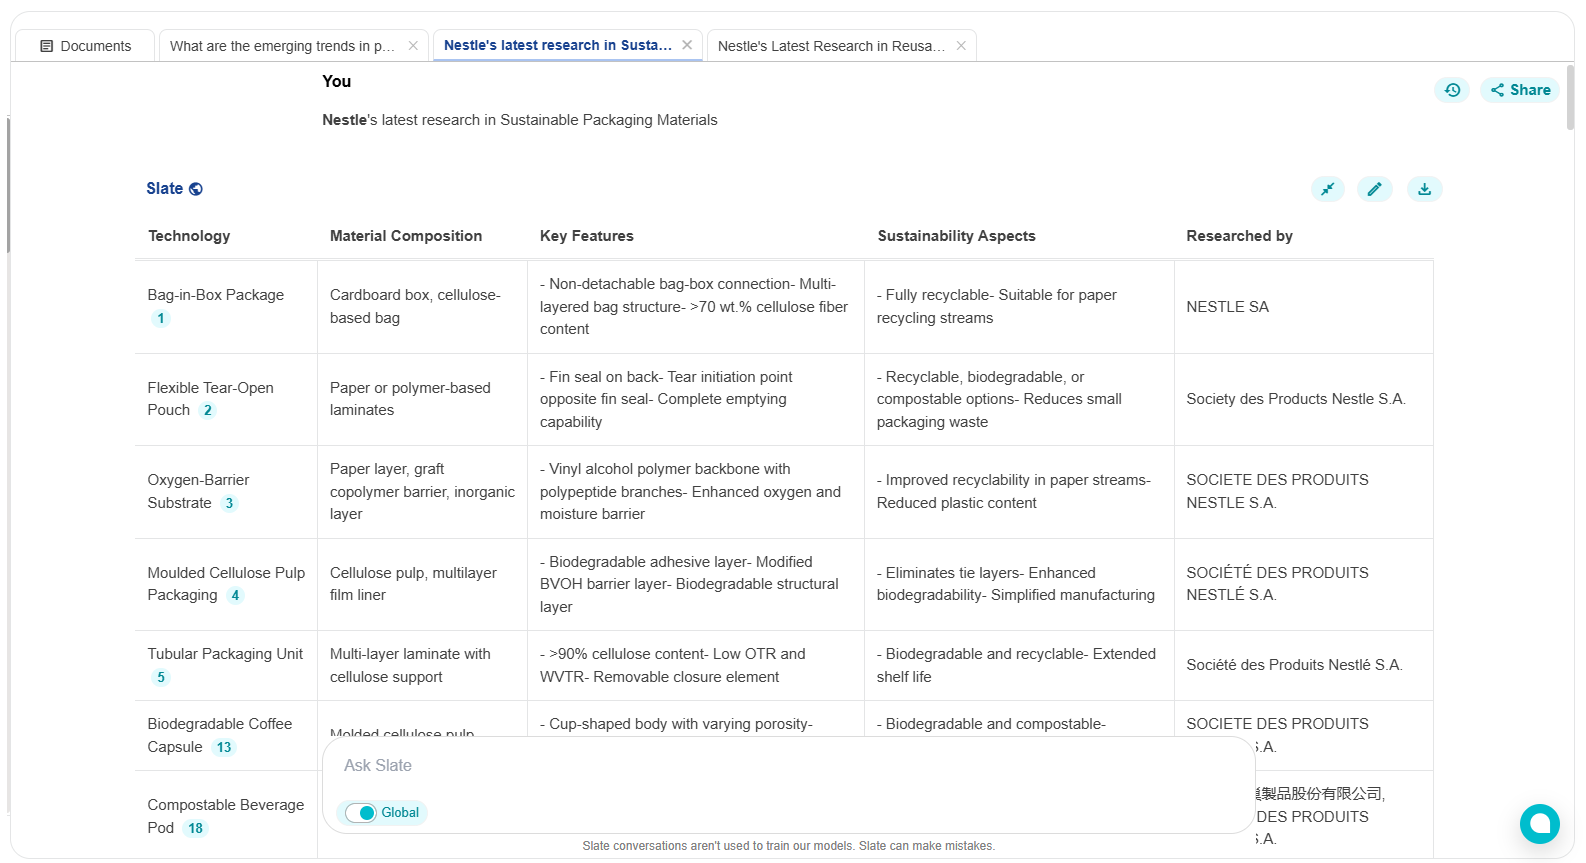The width and height of the screenshot is (1586, 863).
Task: Click the Share button
Action: [x=1520, y=90]
